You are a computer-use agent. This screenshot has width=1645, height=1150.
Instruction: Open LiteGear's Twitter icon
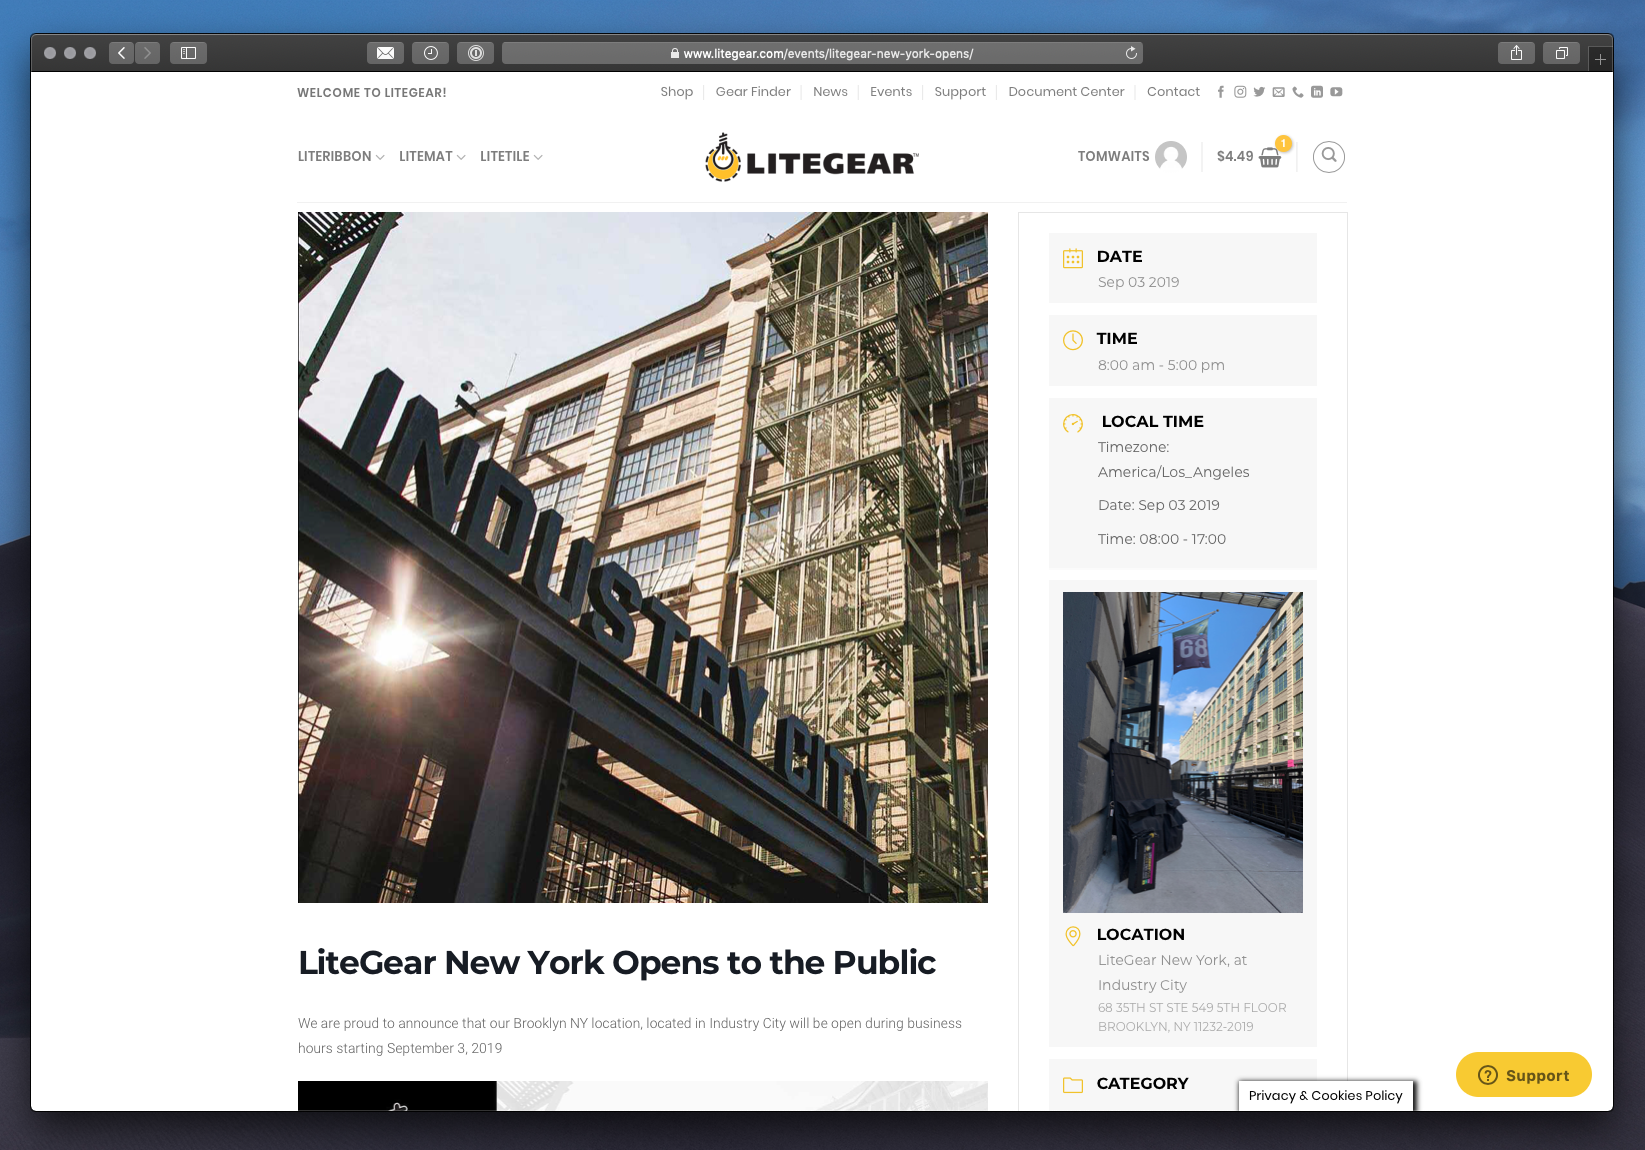(x=1259, y=92)
